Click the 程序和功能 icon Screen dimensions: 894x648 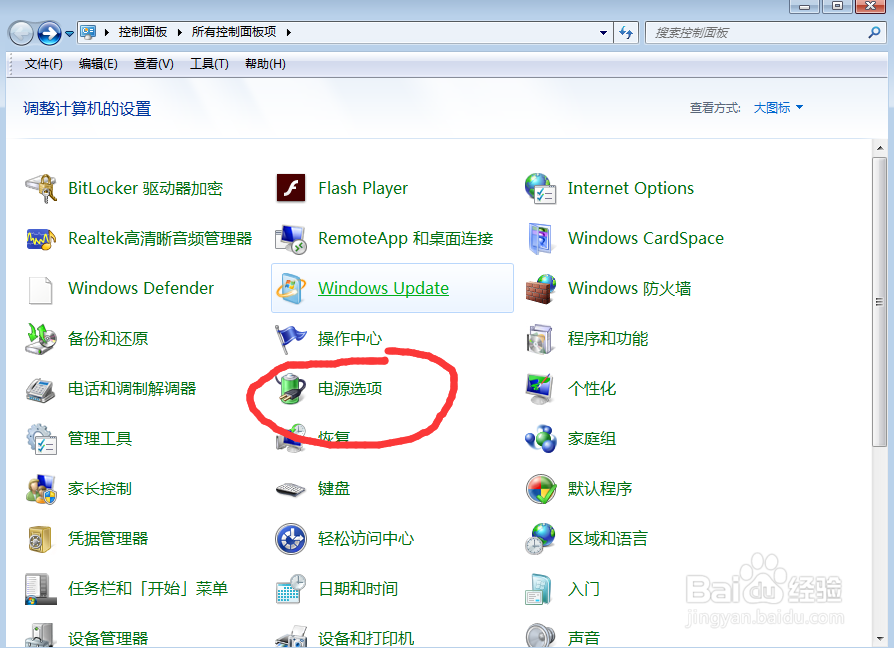541,339
